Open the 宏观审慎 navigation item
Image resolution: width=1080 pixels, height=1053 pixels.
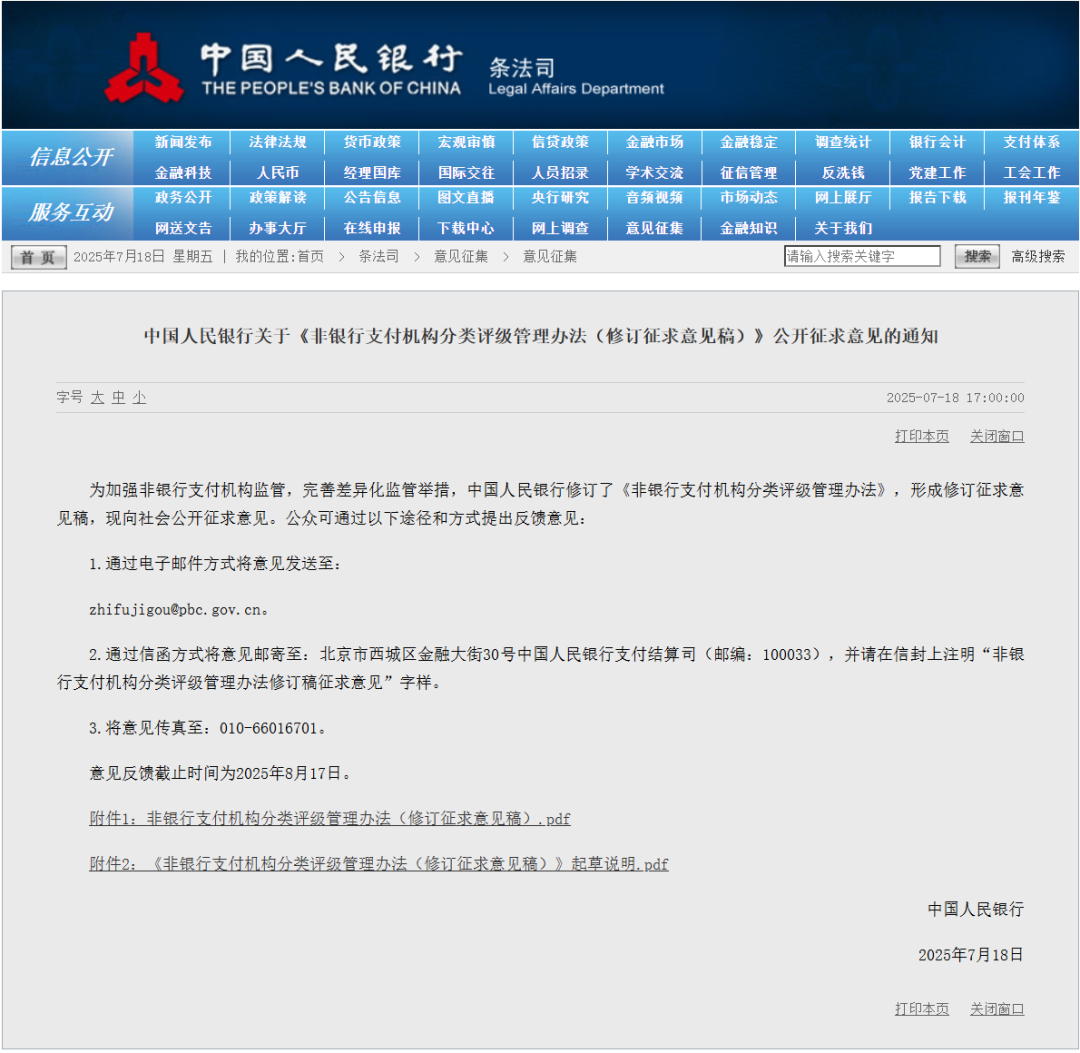pyautogui.click(x=466, y=142)
